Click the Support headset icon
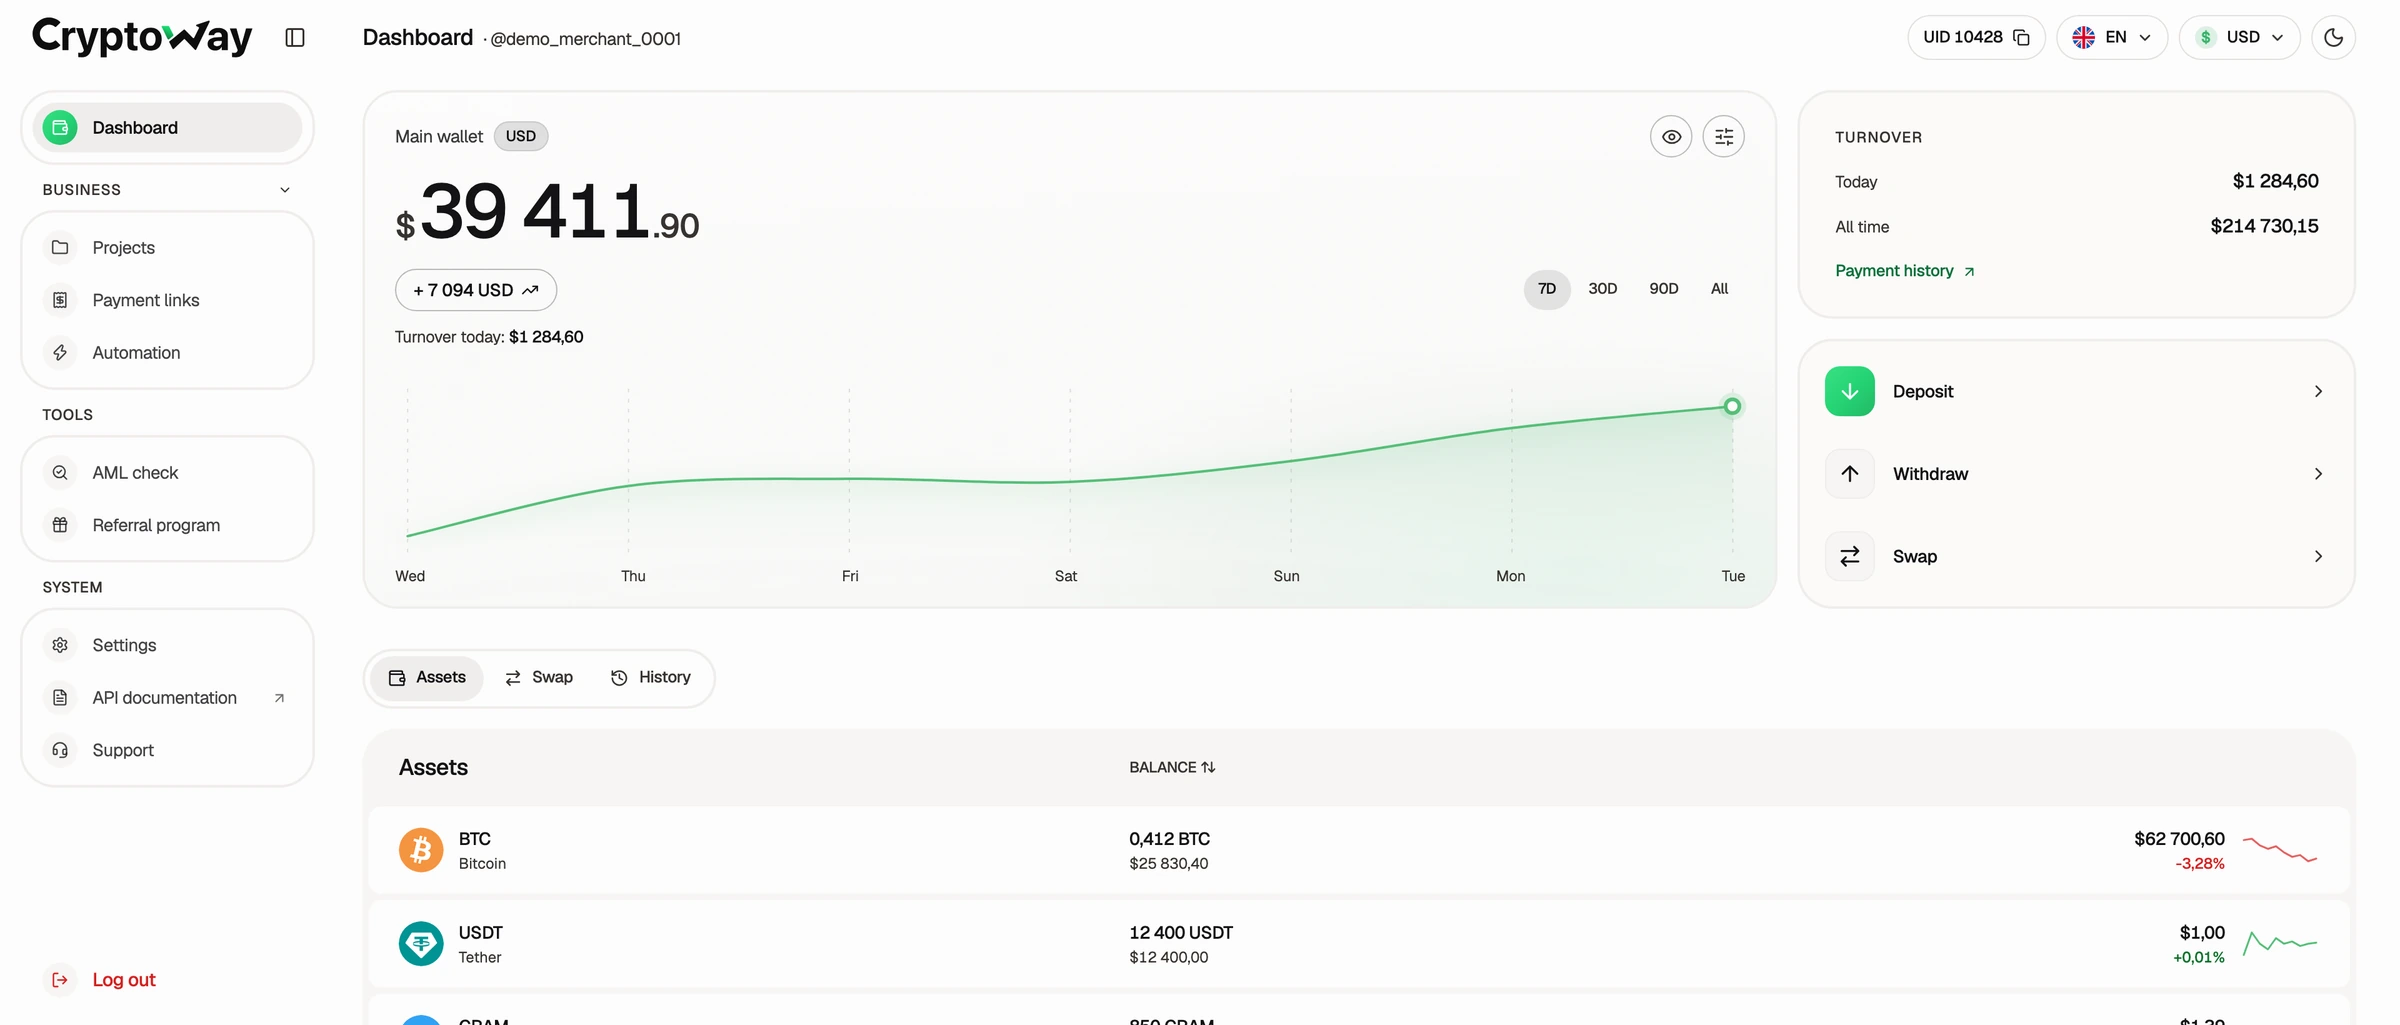Image resolution: width=2400 pixels, height=1025 pixels. 60,750
